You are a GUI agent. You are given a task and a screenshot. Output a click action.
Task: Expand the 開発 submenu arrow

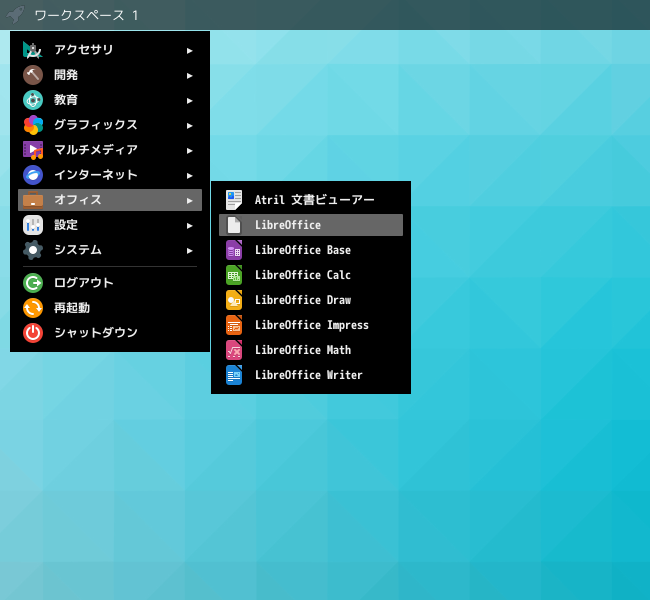(x=189, y=76)
